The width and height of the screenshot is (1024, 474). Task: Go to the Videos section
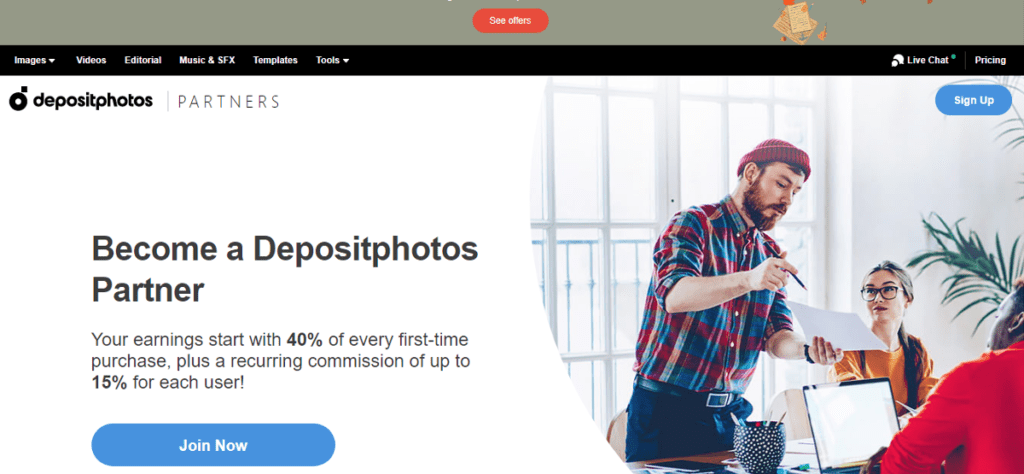click(91, 60)
